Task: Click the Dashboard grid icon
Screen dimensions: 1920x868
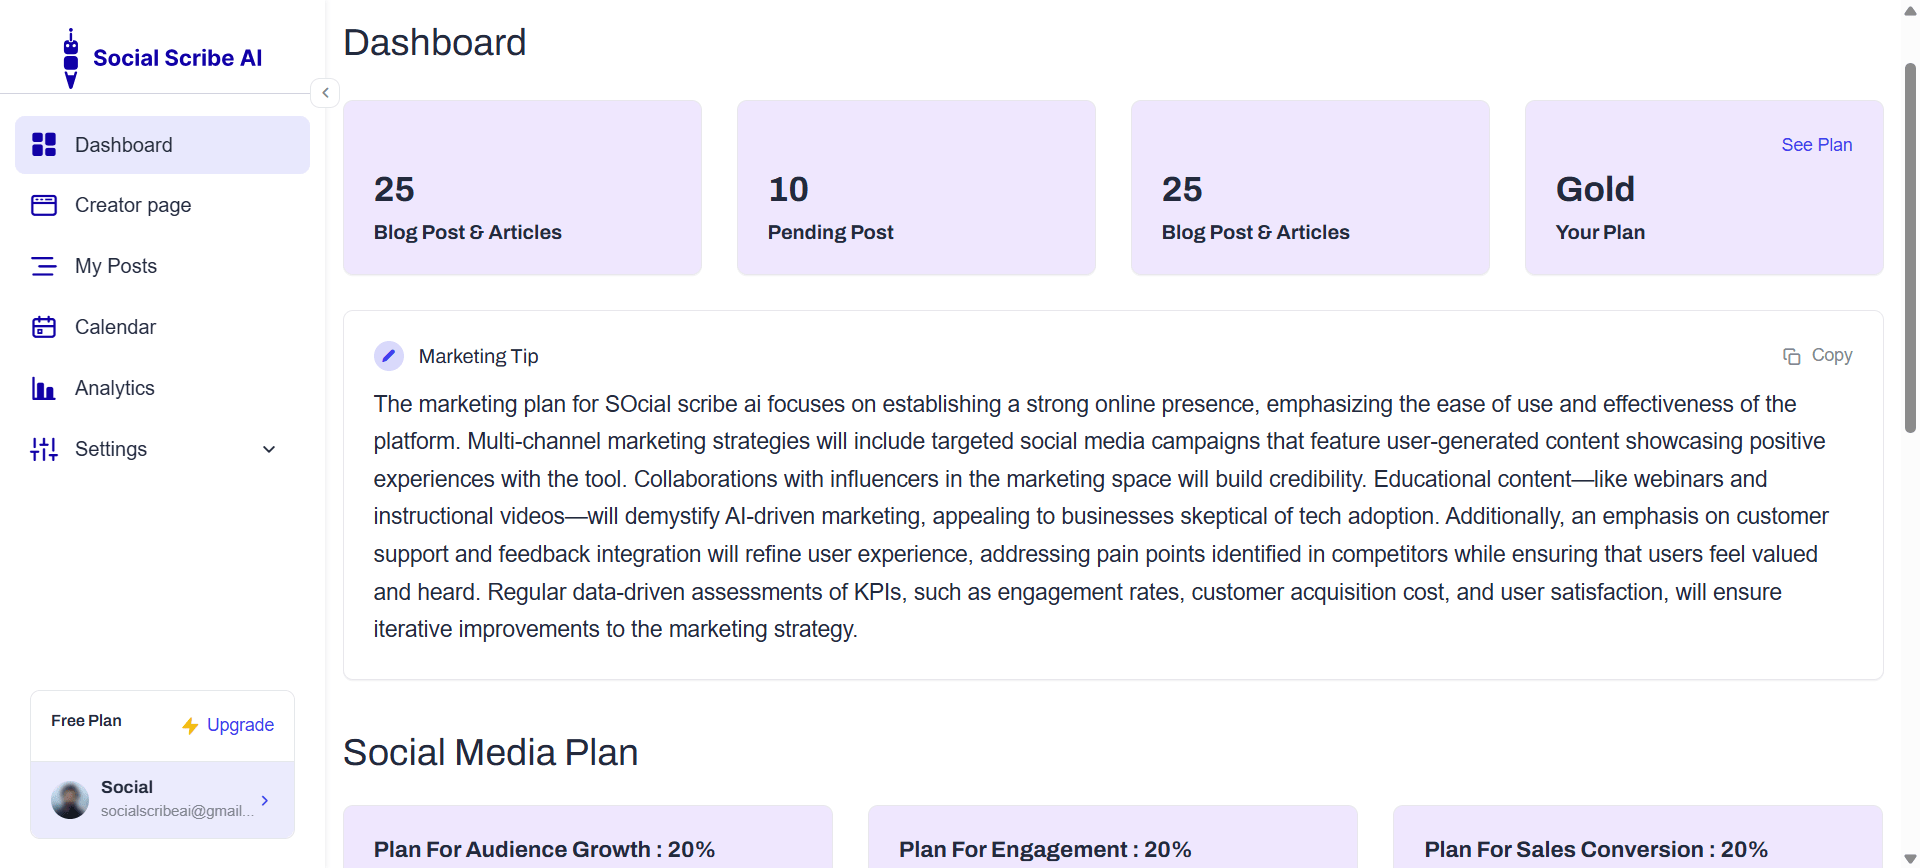Action: click(x=44, y=145)
